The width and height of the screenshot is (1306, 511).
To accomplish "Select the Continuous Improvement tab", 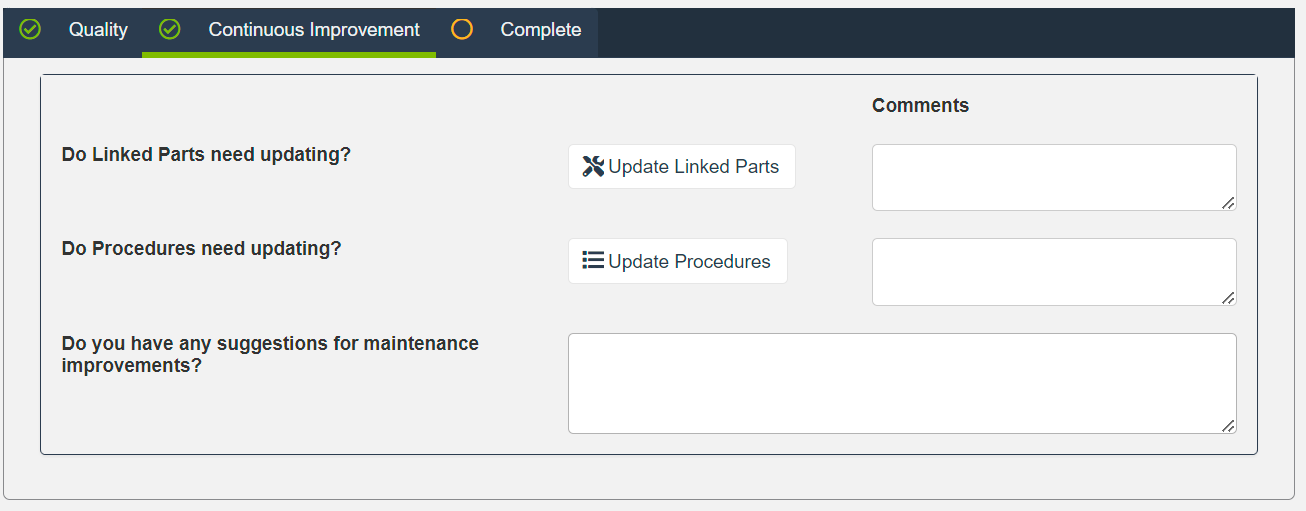I will click(x=314, y=30).
